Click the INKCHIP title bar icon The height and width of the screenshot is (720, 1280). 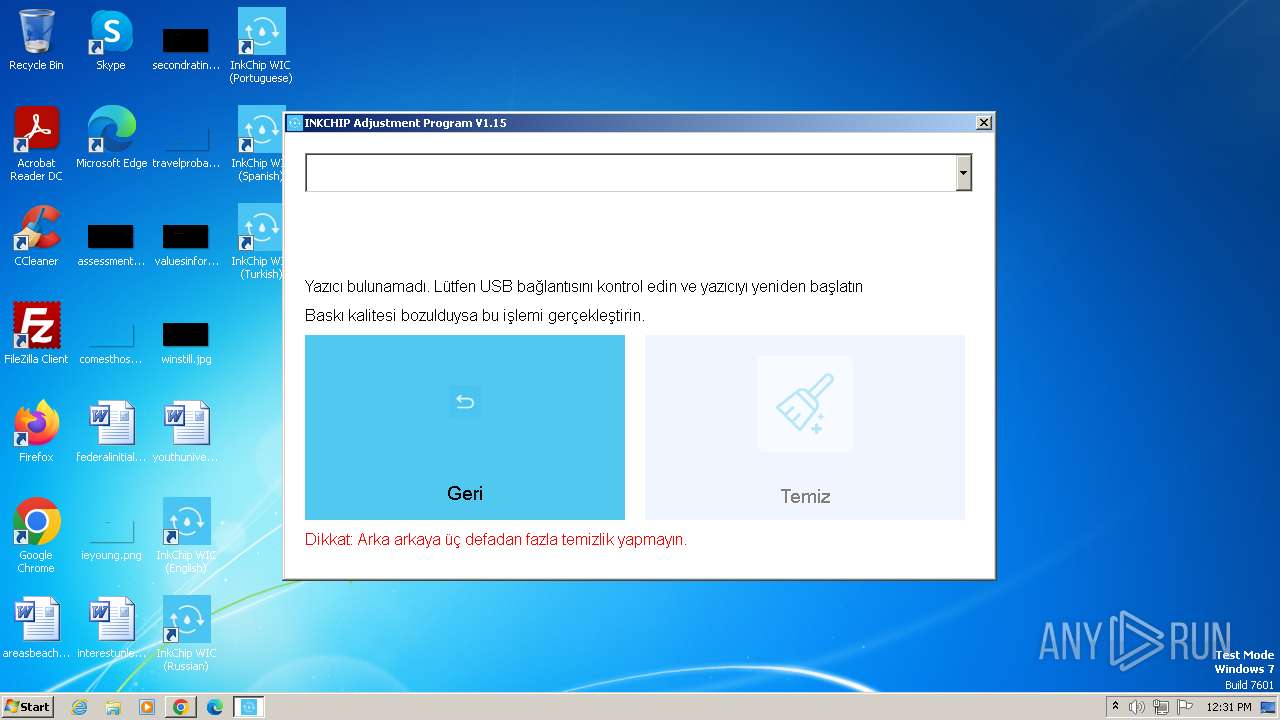tap(295, 123)
